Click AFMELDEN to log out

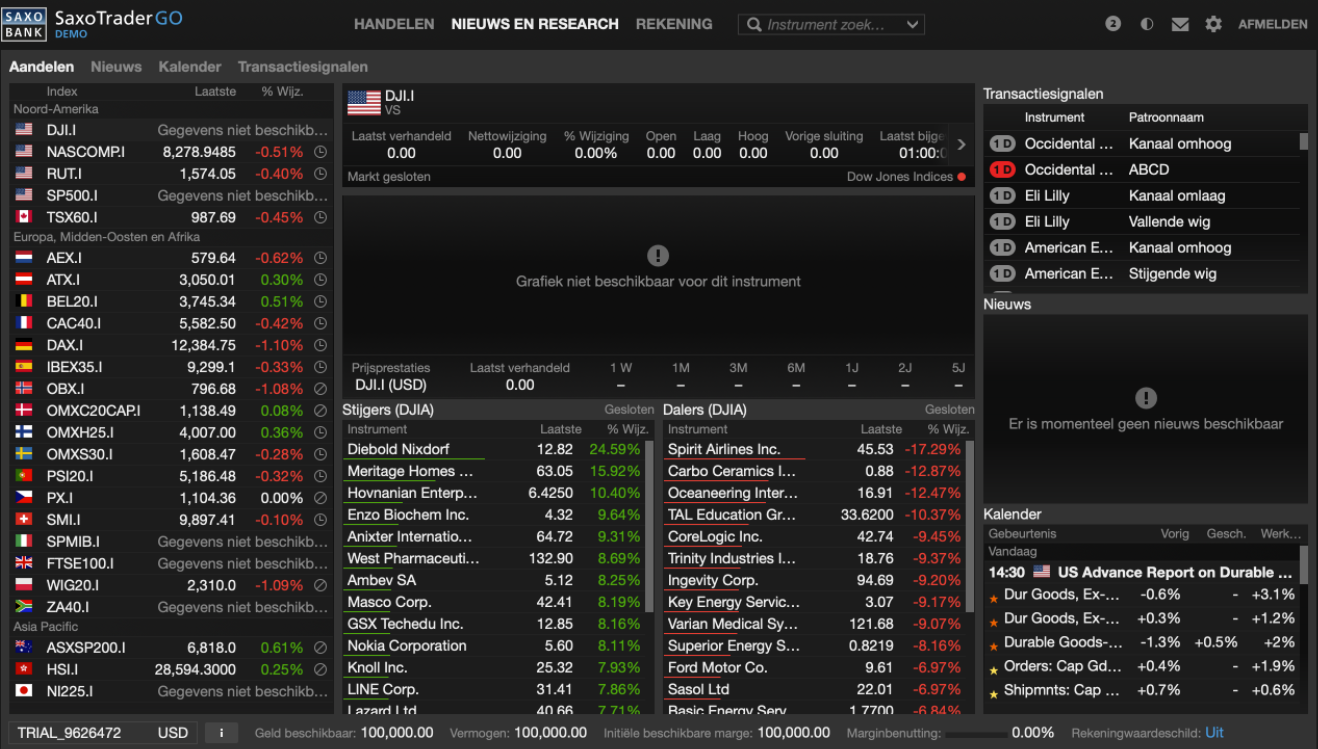pos(1272,24)
